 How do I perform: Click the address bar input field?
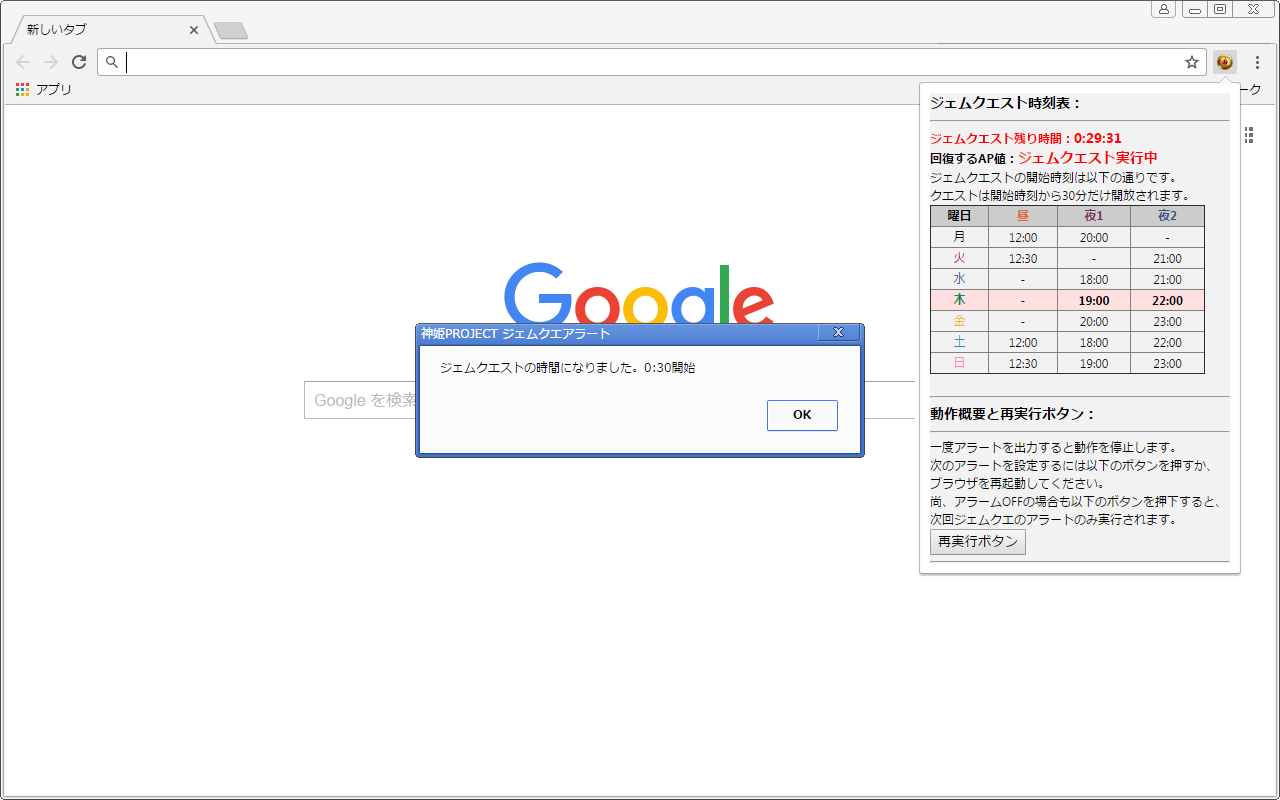(652, 62)
